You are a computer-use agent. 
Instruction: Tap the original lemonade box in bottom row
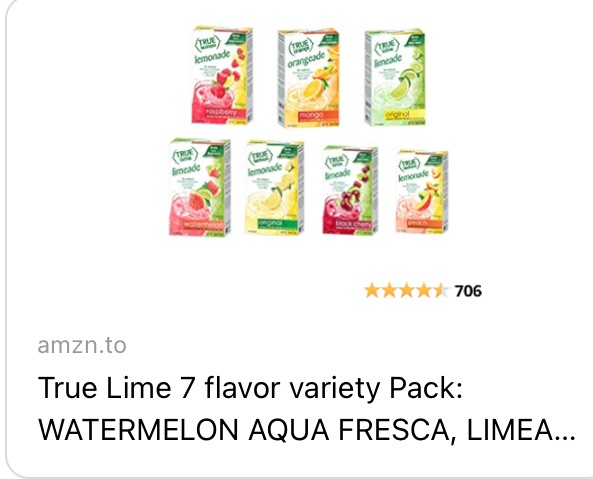274,188
